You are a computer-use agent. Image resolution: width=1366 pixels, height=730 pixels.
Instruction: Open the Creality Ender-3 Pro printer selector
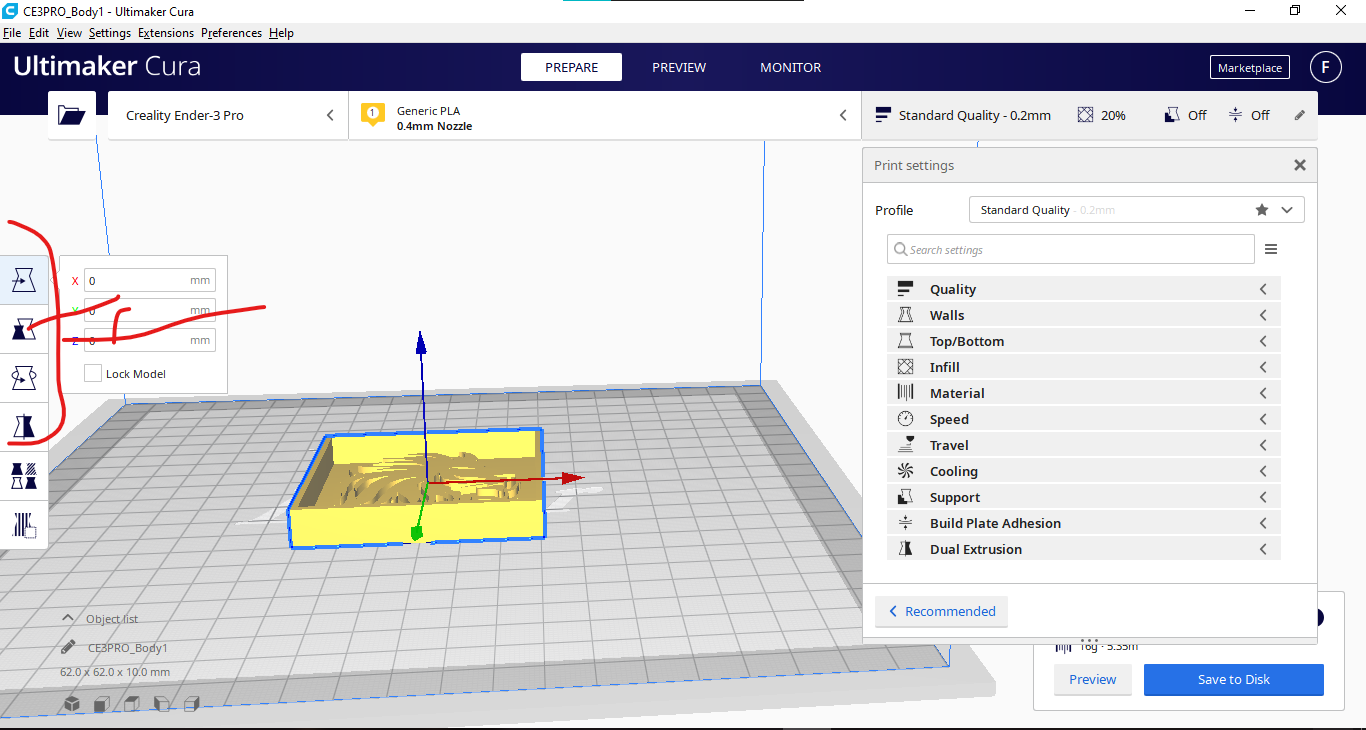pyautogui.click(x=228, y=115)
